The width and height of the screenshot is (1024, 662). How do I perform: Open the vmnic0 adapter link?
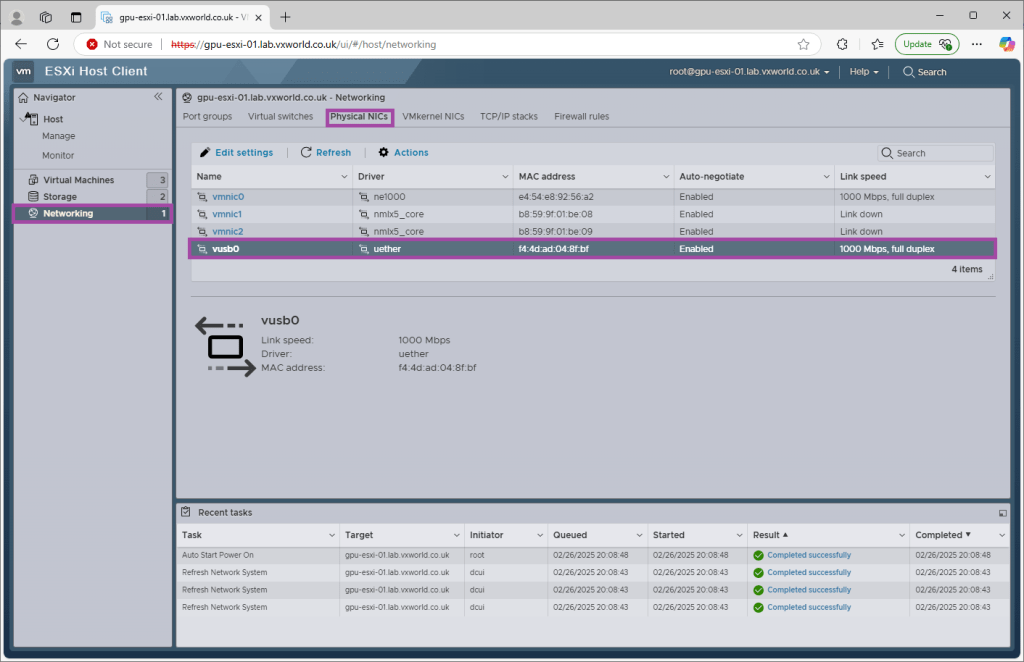(228, 197)
